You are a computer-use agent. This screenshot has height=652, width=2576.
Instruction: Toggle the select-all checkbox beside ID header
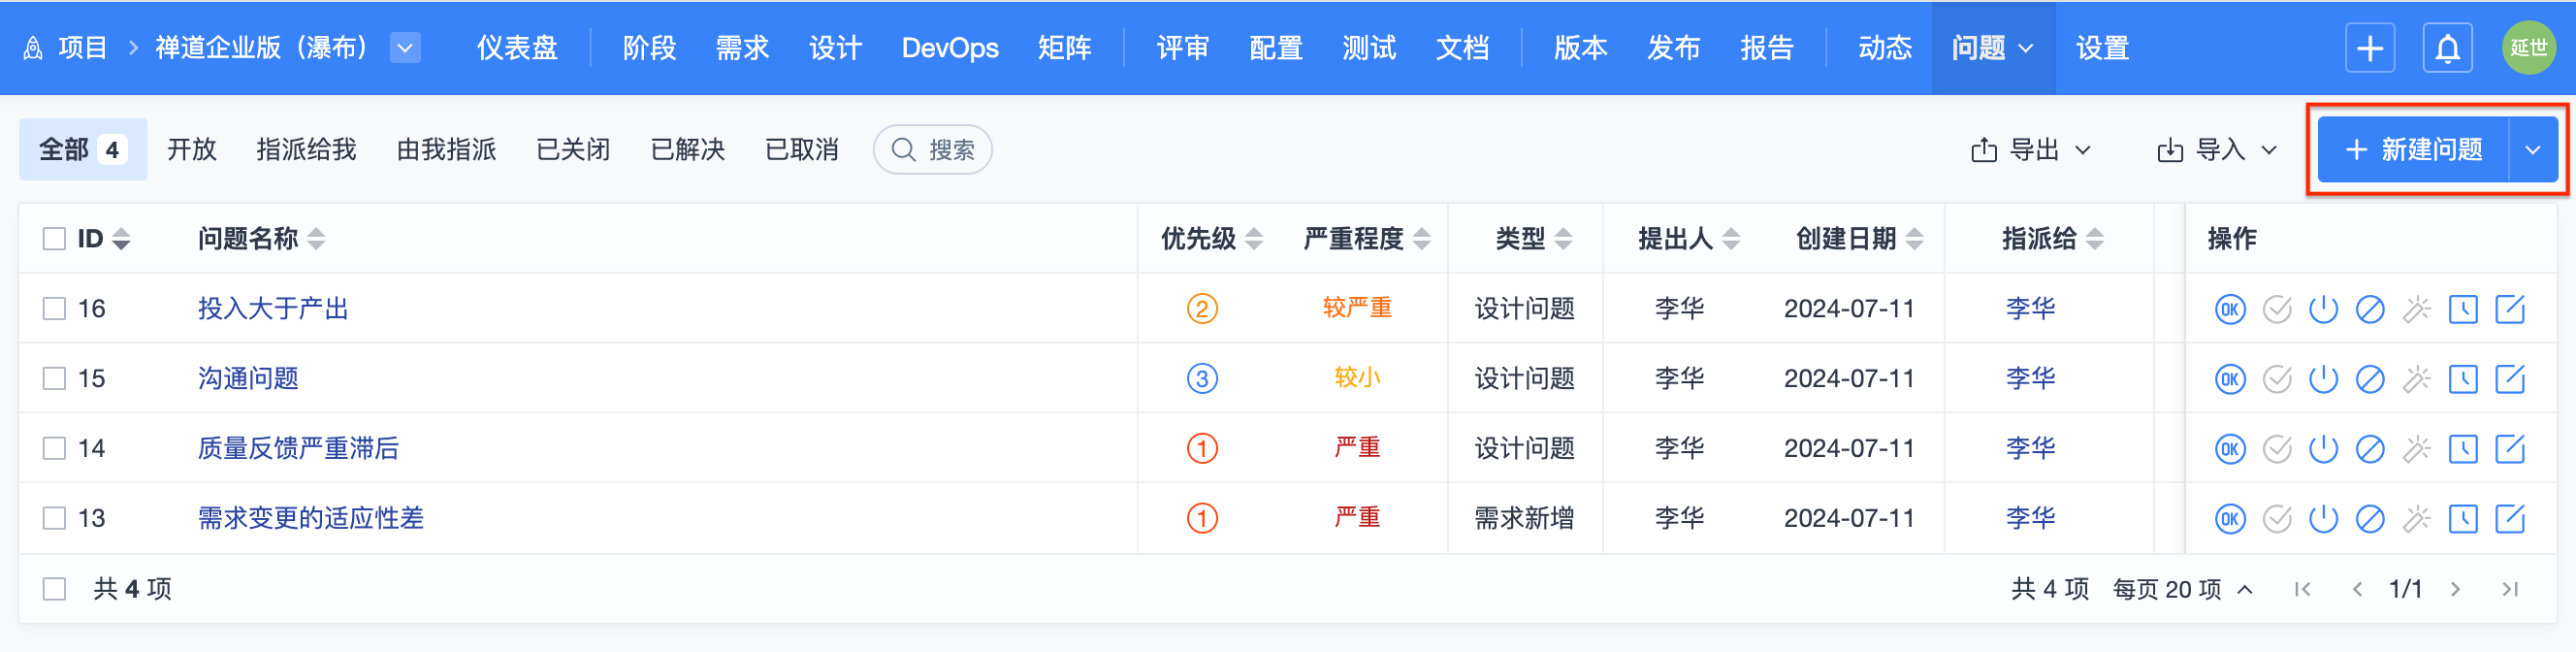coord(54,239)
